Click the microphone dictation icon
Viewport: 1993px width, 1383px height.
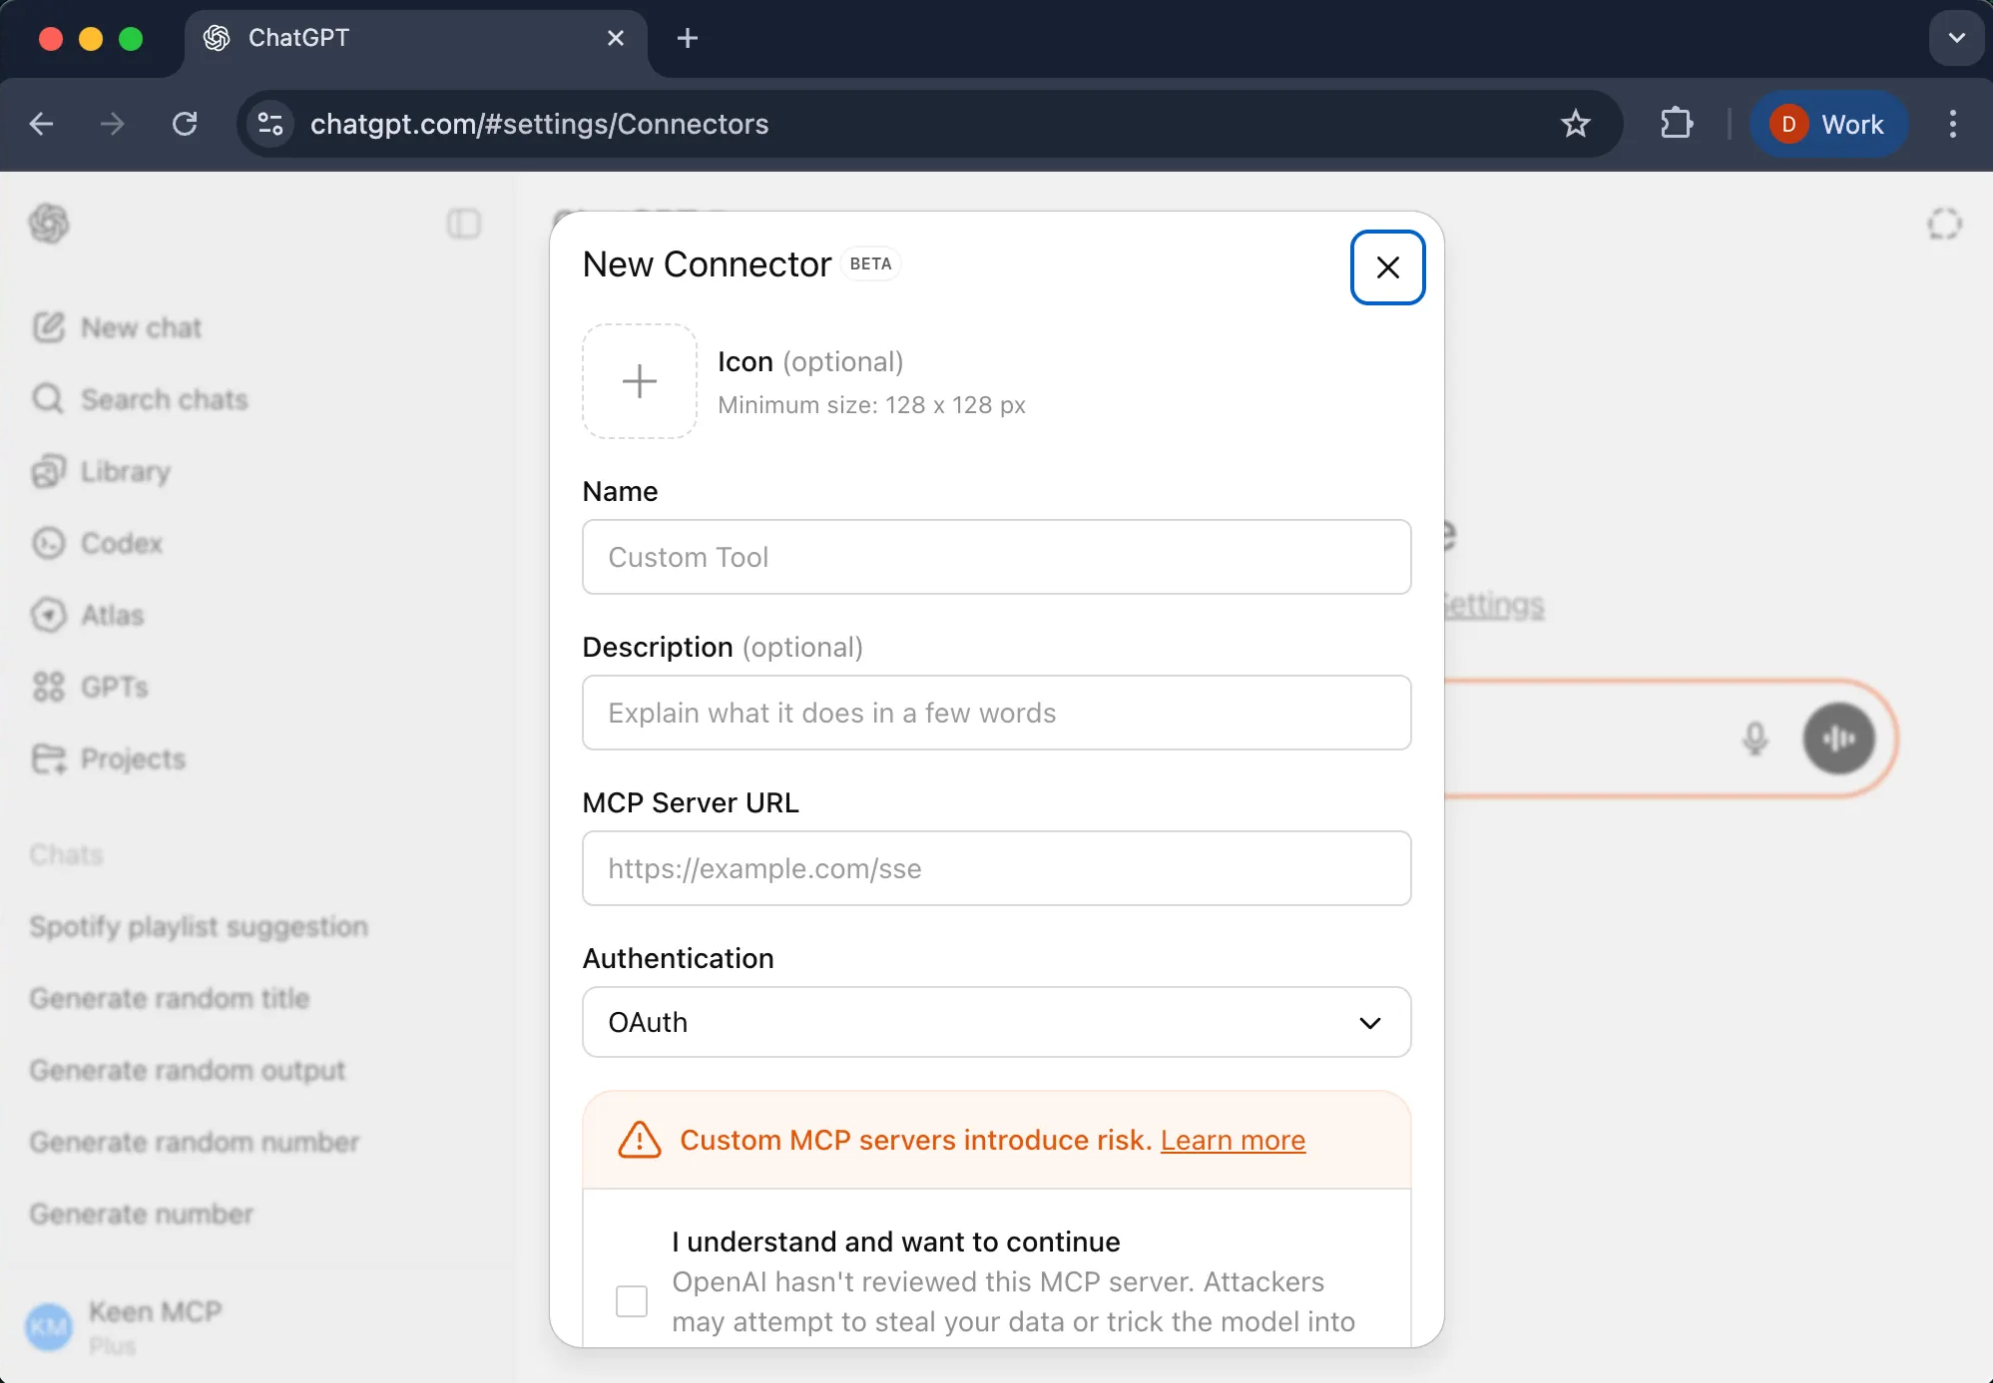(1754, 739)
